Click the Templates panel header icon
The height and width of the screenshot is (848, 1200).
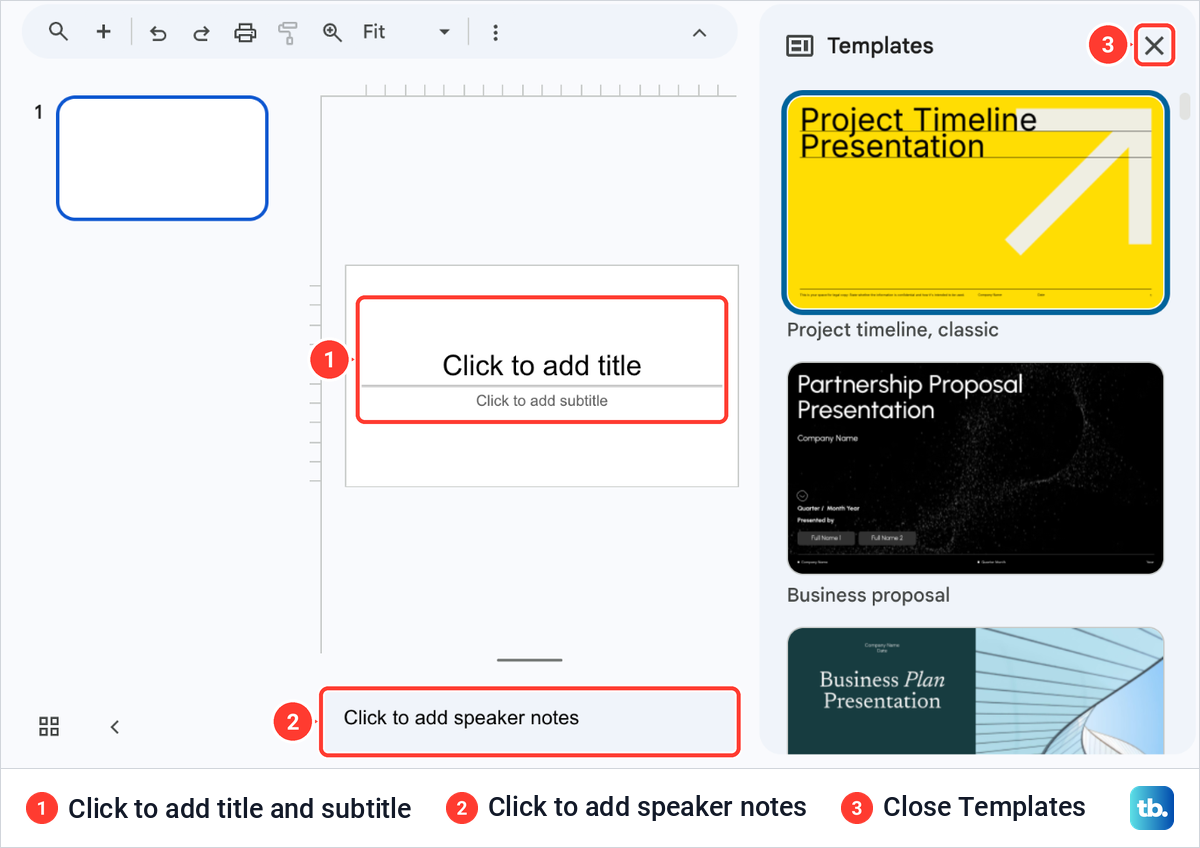(800, 46)
